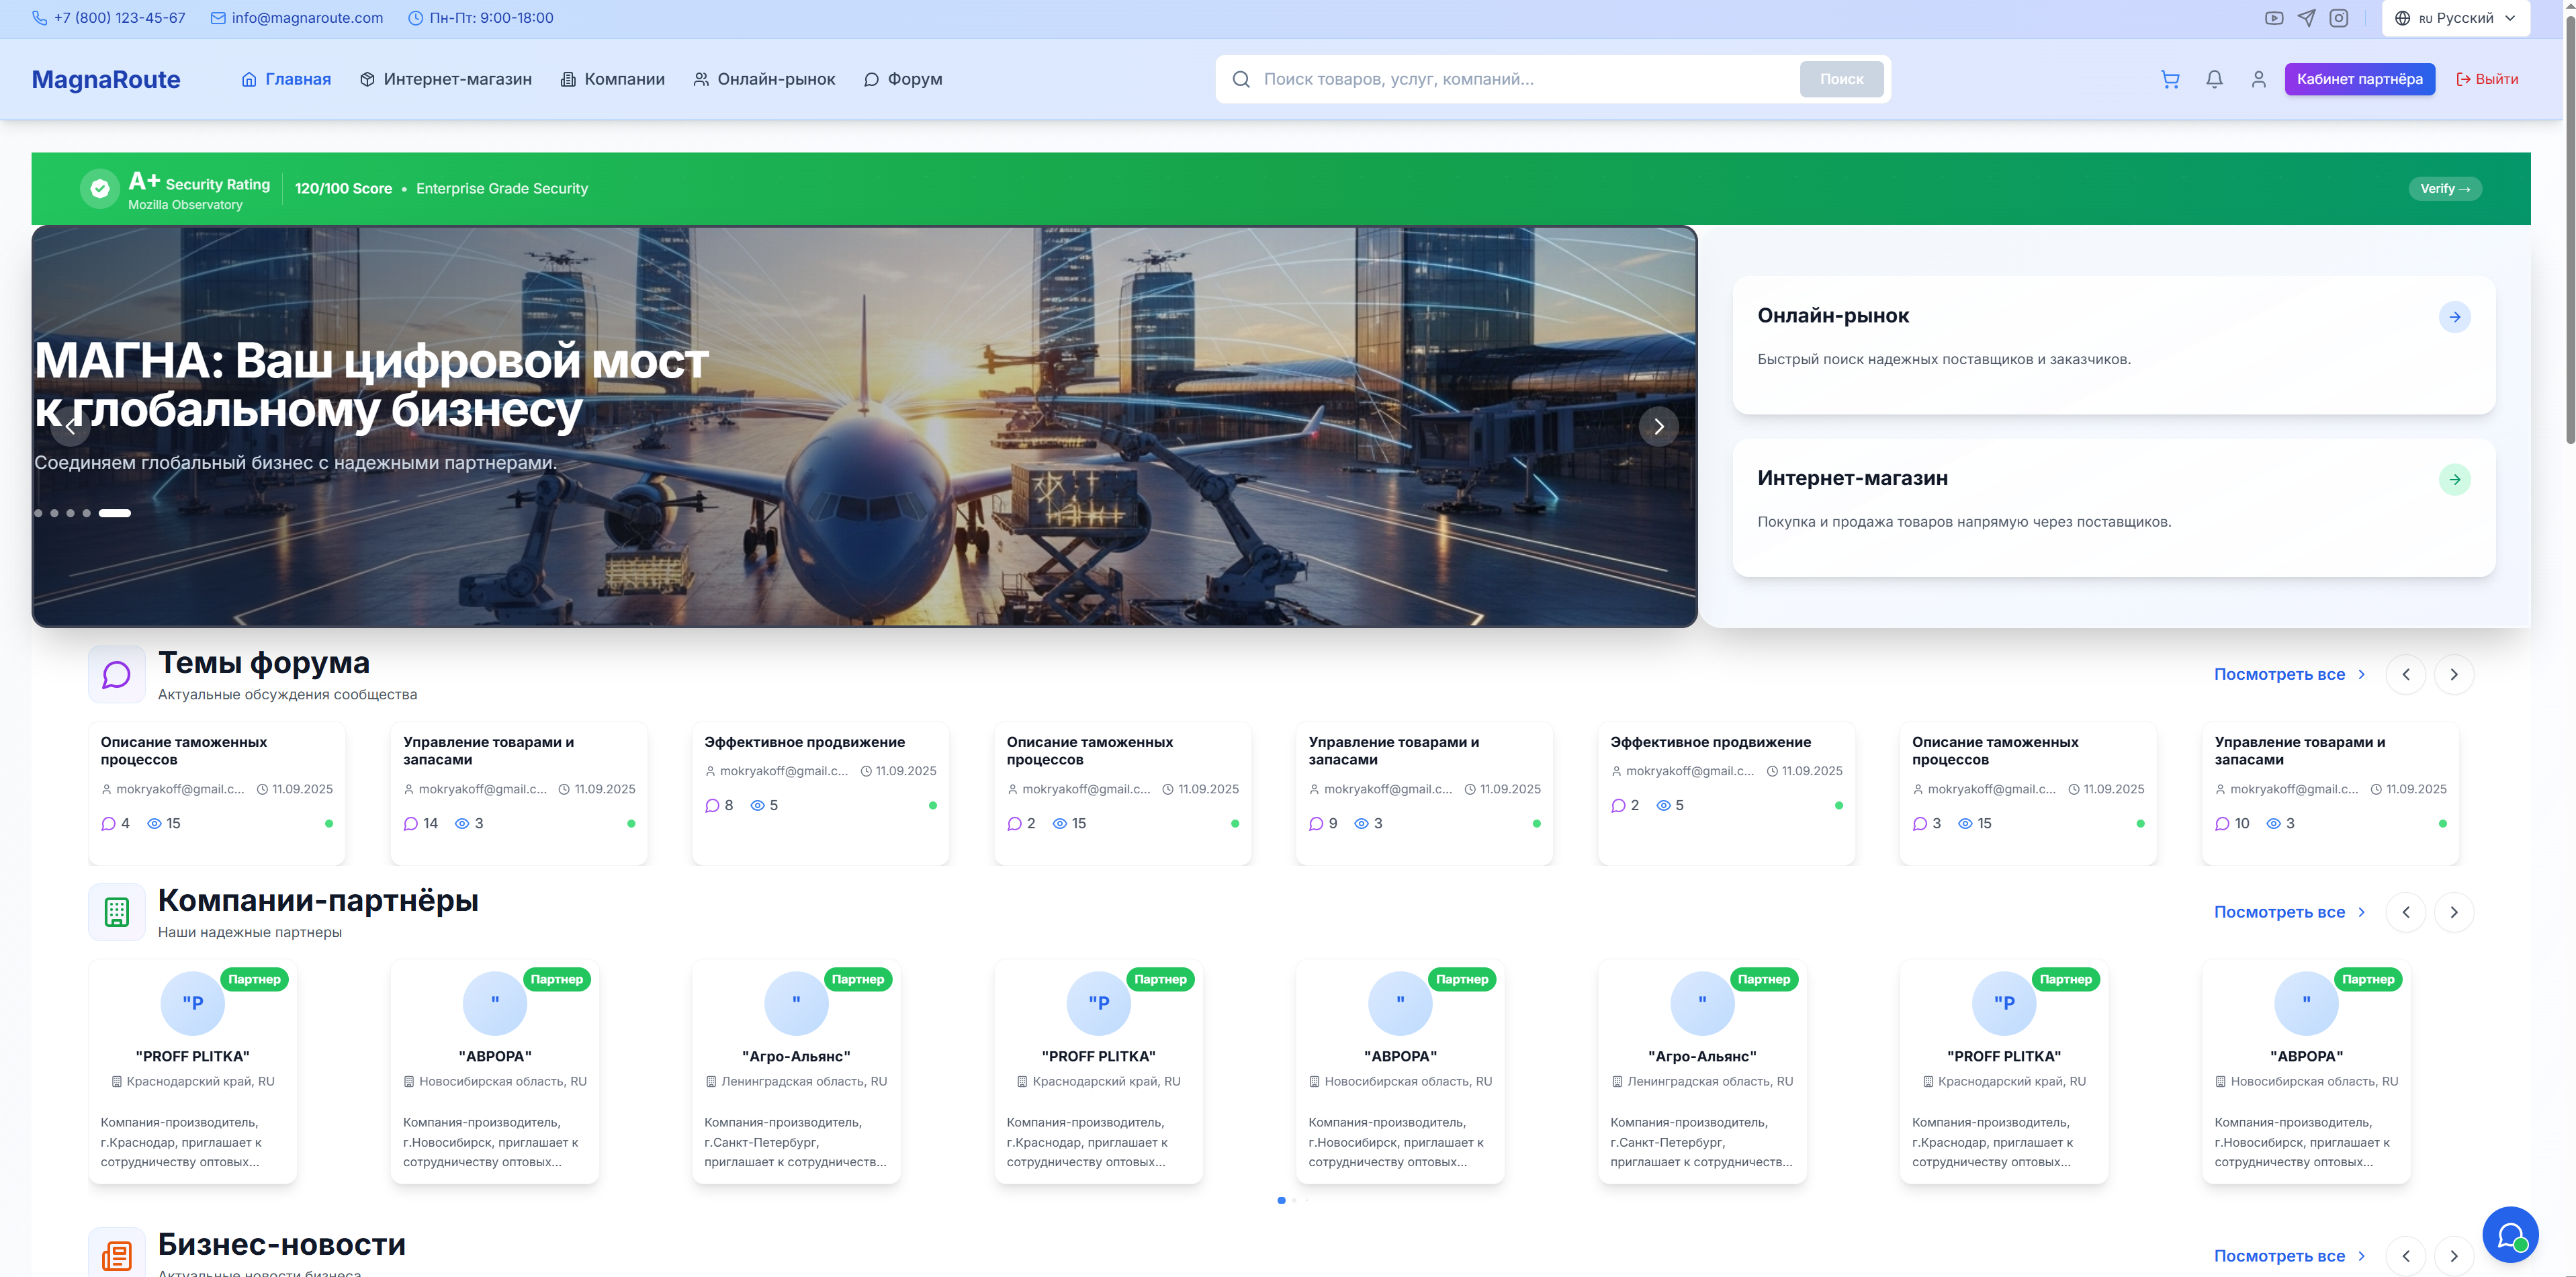Screen dimensions: 2576x1277
Task: Open the user account icon
Action: click(x=2258, y=79)
